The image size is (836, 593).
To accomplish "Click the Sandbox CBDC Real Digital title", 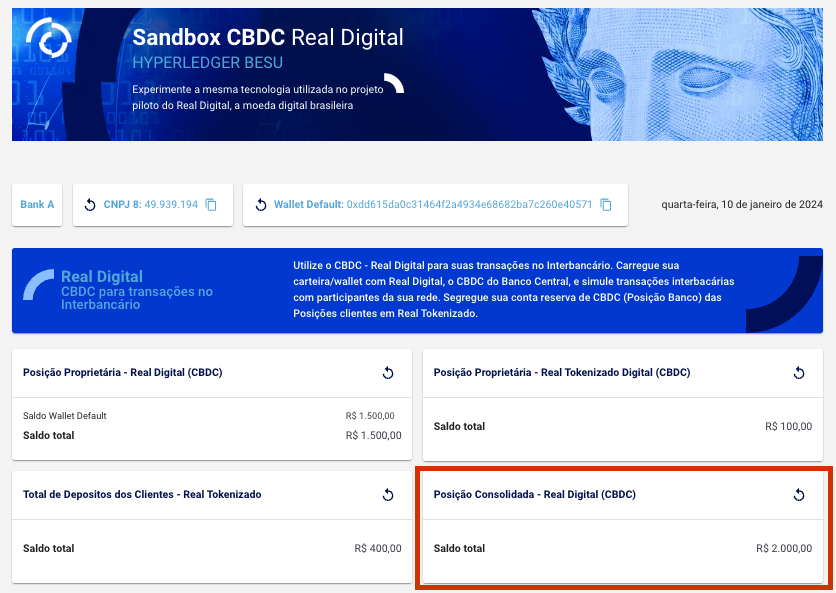I will click(x=268, y=38).
